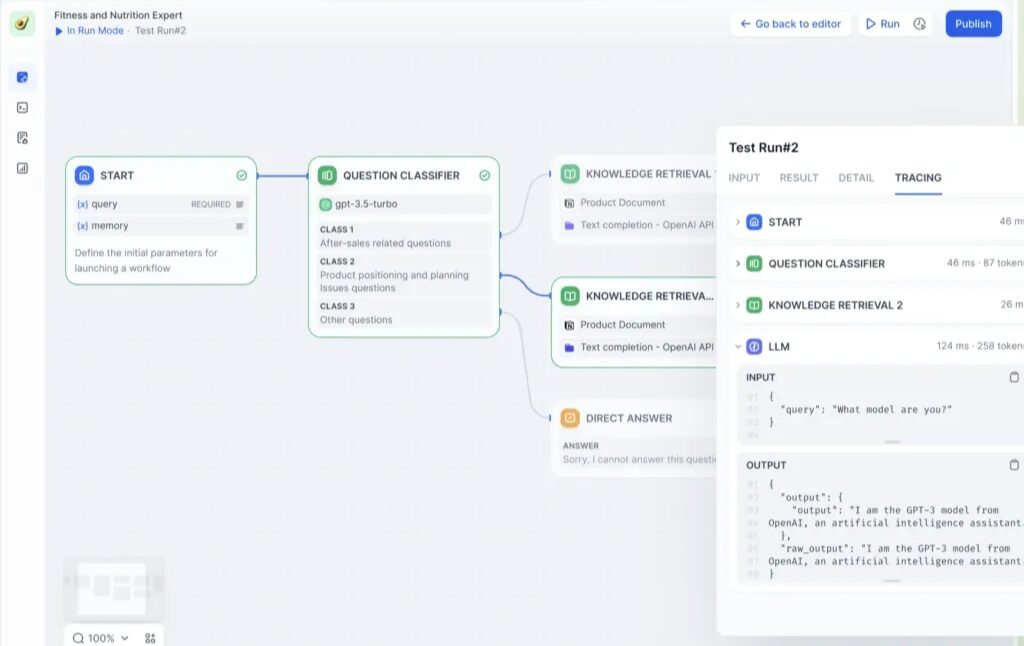Expand the QUESTION CLASSIFIER tracing entry

[x=738, y=264]
